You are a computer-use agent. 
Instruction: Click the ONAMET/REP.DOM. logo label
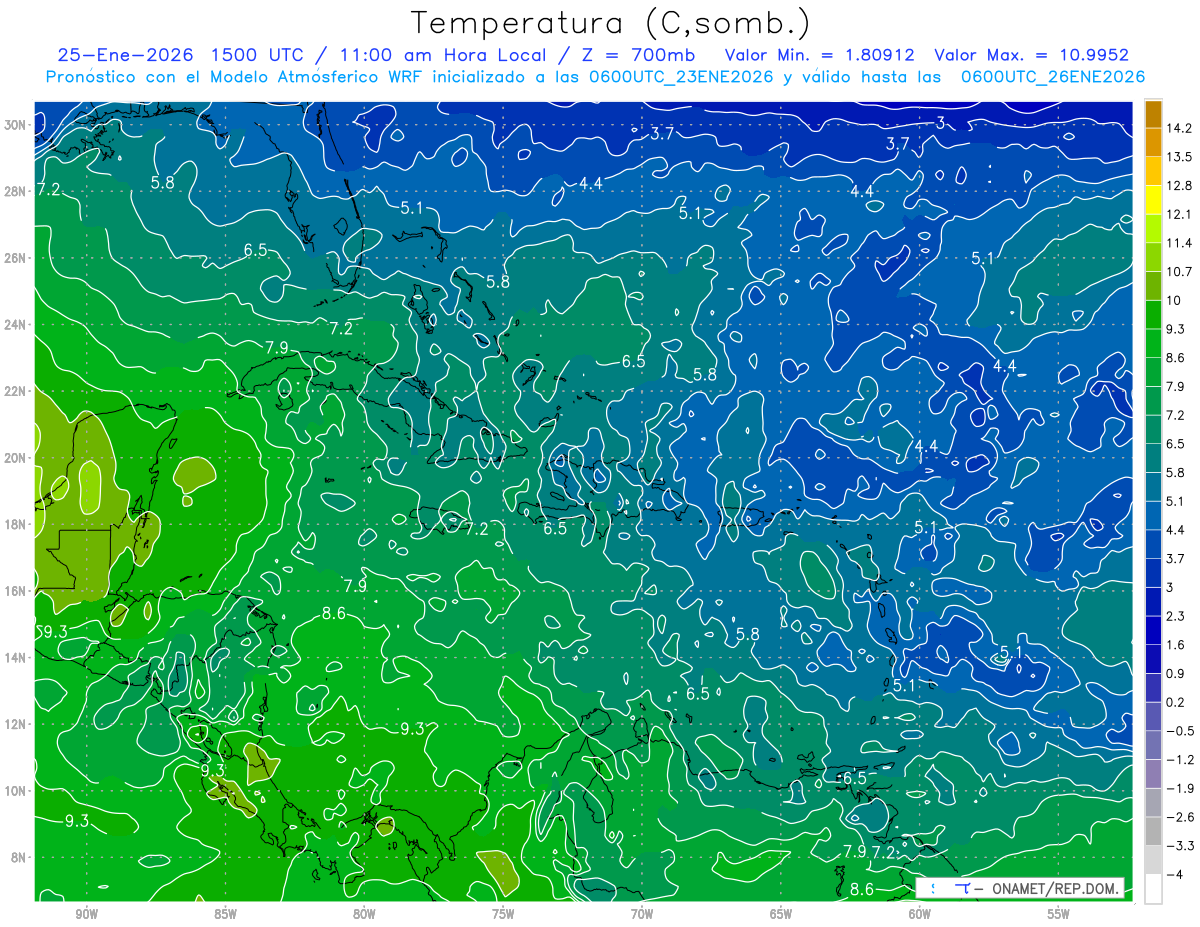tap(1019, 889)
